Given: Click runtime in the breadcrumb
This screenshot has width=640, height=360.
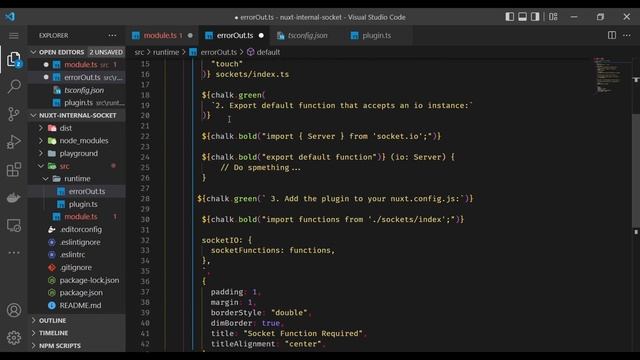Looking at the screenshot, I should coord(166,52).
